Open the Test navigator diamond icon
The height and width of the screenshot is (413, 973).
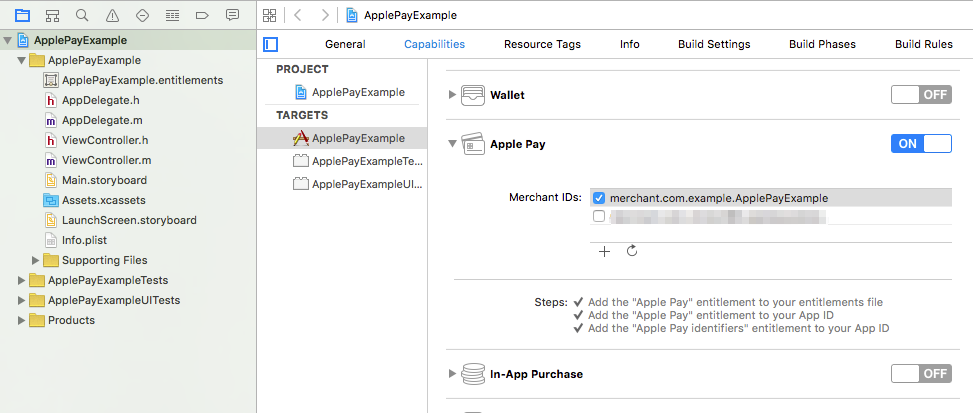142,15
